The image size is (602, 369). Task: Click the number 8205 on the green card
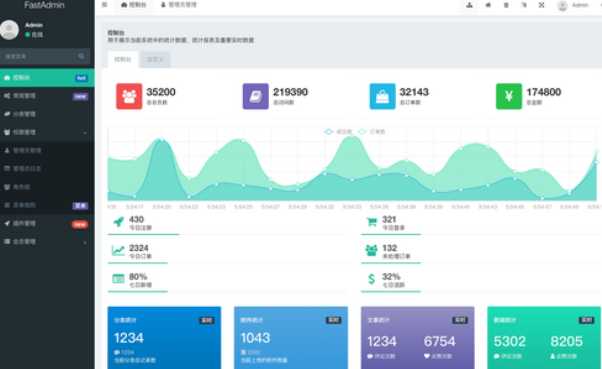coord(566,341)
